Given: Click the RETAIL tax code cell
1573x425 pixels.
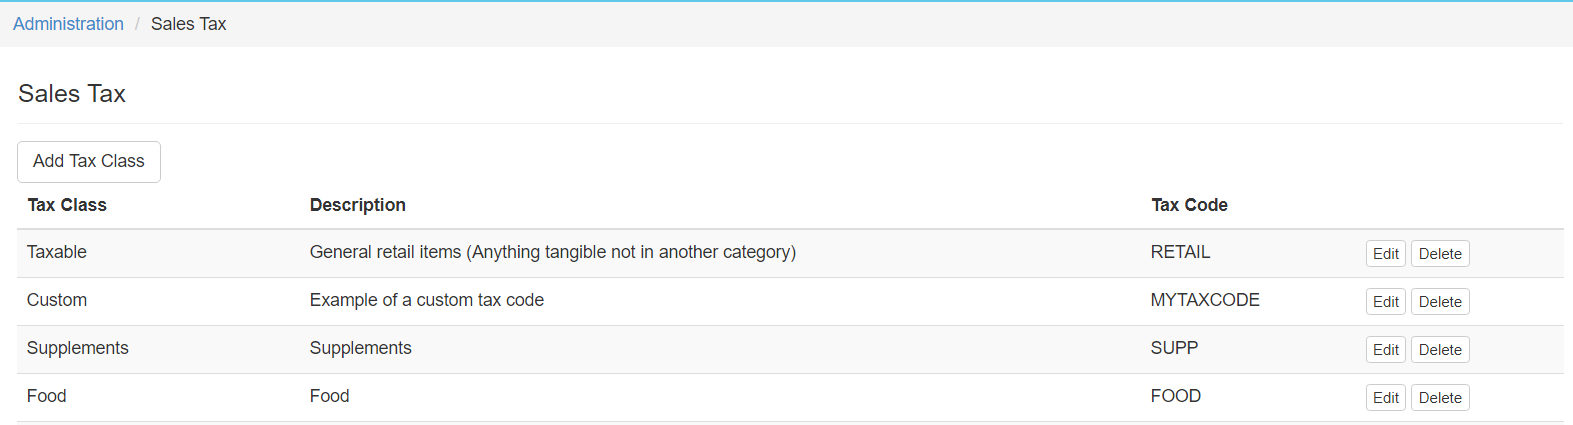Looking at the screenshot, I should pos(1180,252).
